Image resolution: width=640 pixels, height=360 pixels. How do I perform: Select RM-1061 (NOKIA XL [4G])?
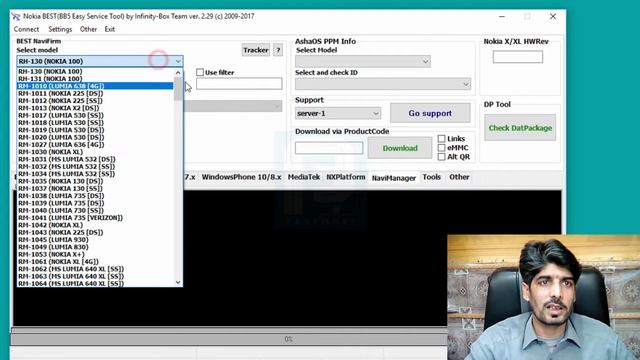click(x=95, y=262)
